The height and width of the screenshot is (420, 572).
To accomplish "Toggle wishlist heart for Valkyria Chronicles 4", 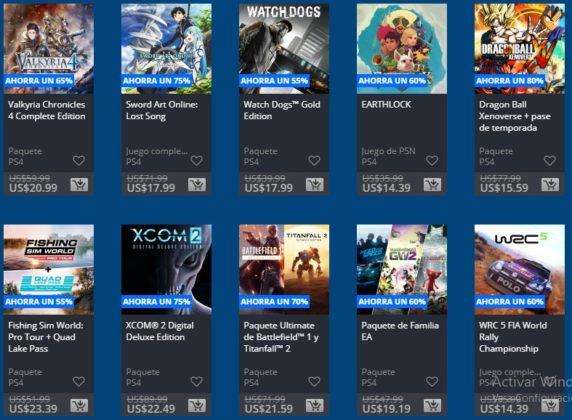I will (x=79, y=161).
